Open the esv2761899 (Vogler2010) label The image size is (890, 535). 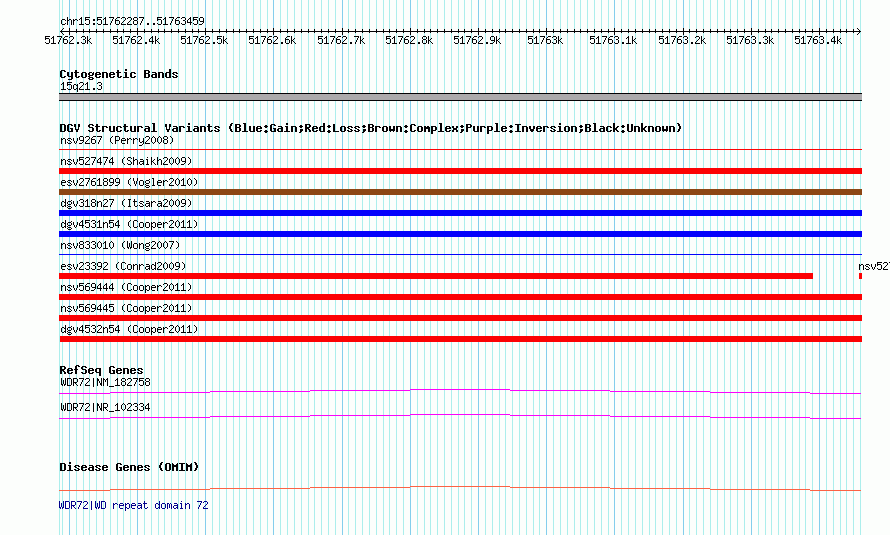(129, 182)
